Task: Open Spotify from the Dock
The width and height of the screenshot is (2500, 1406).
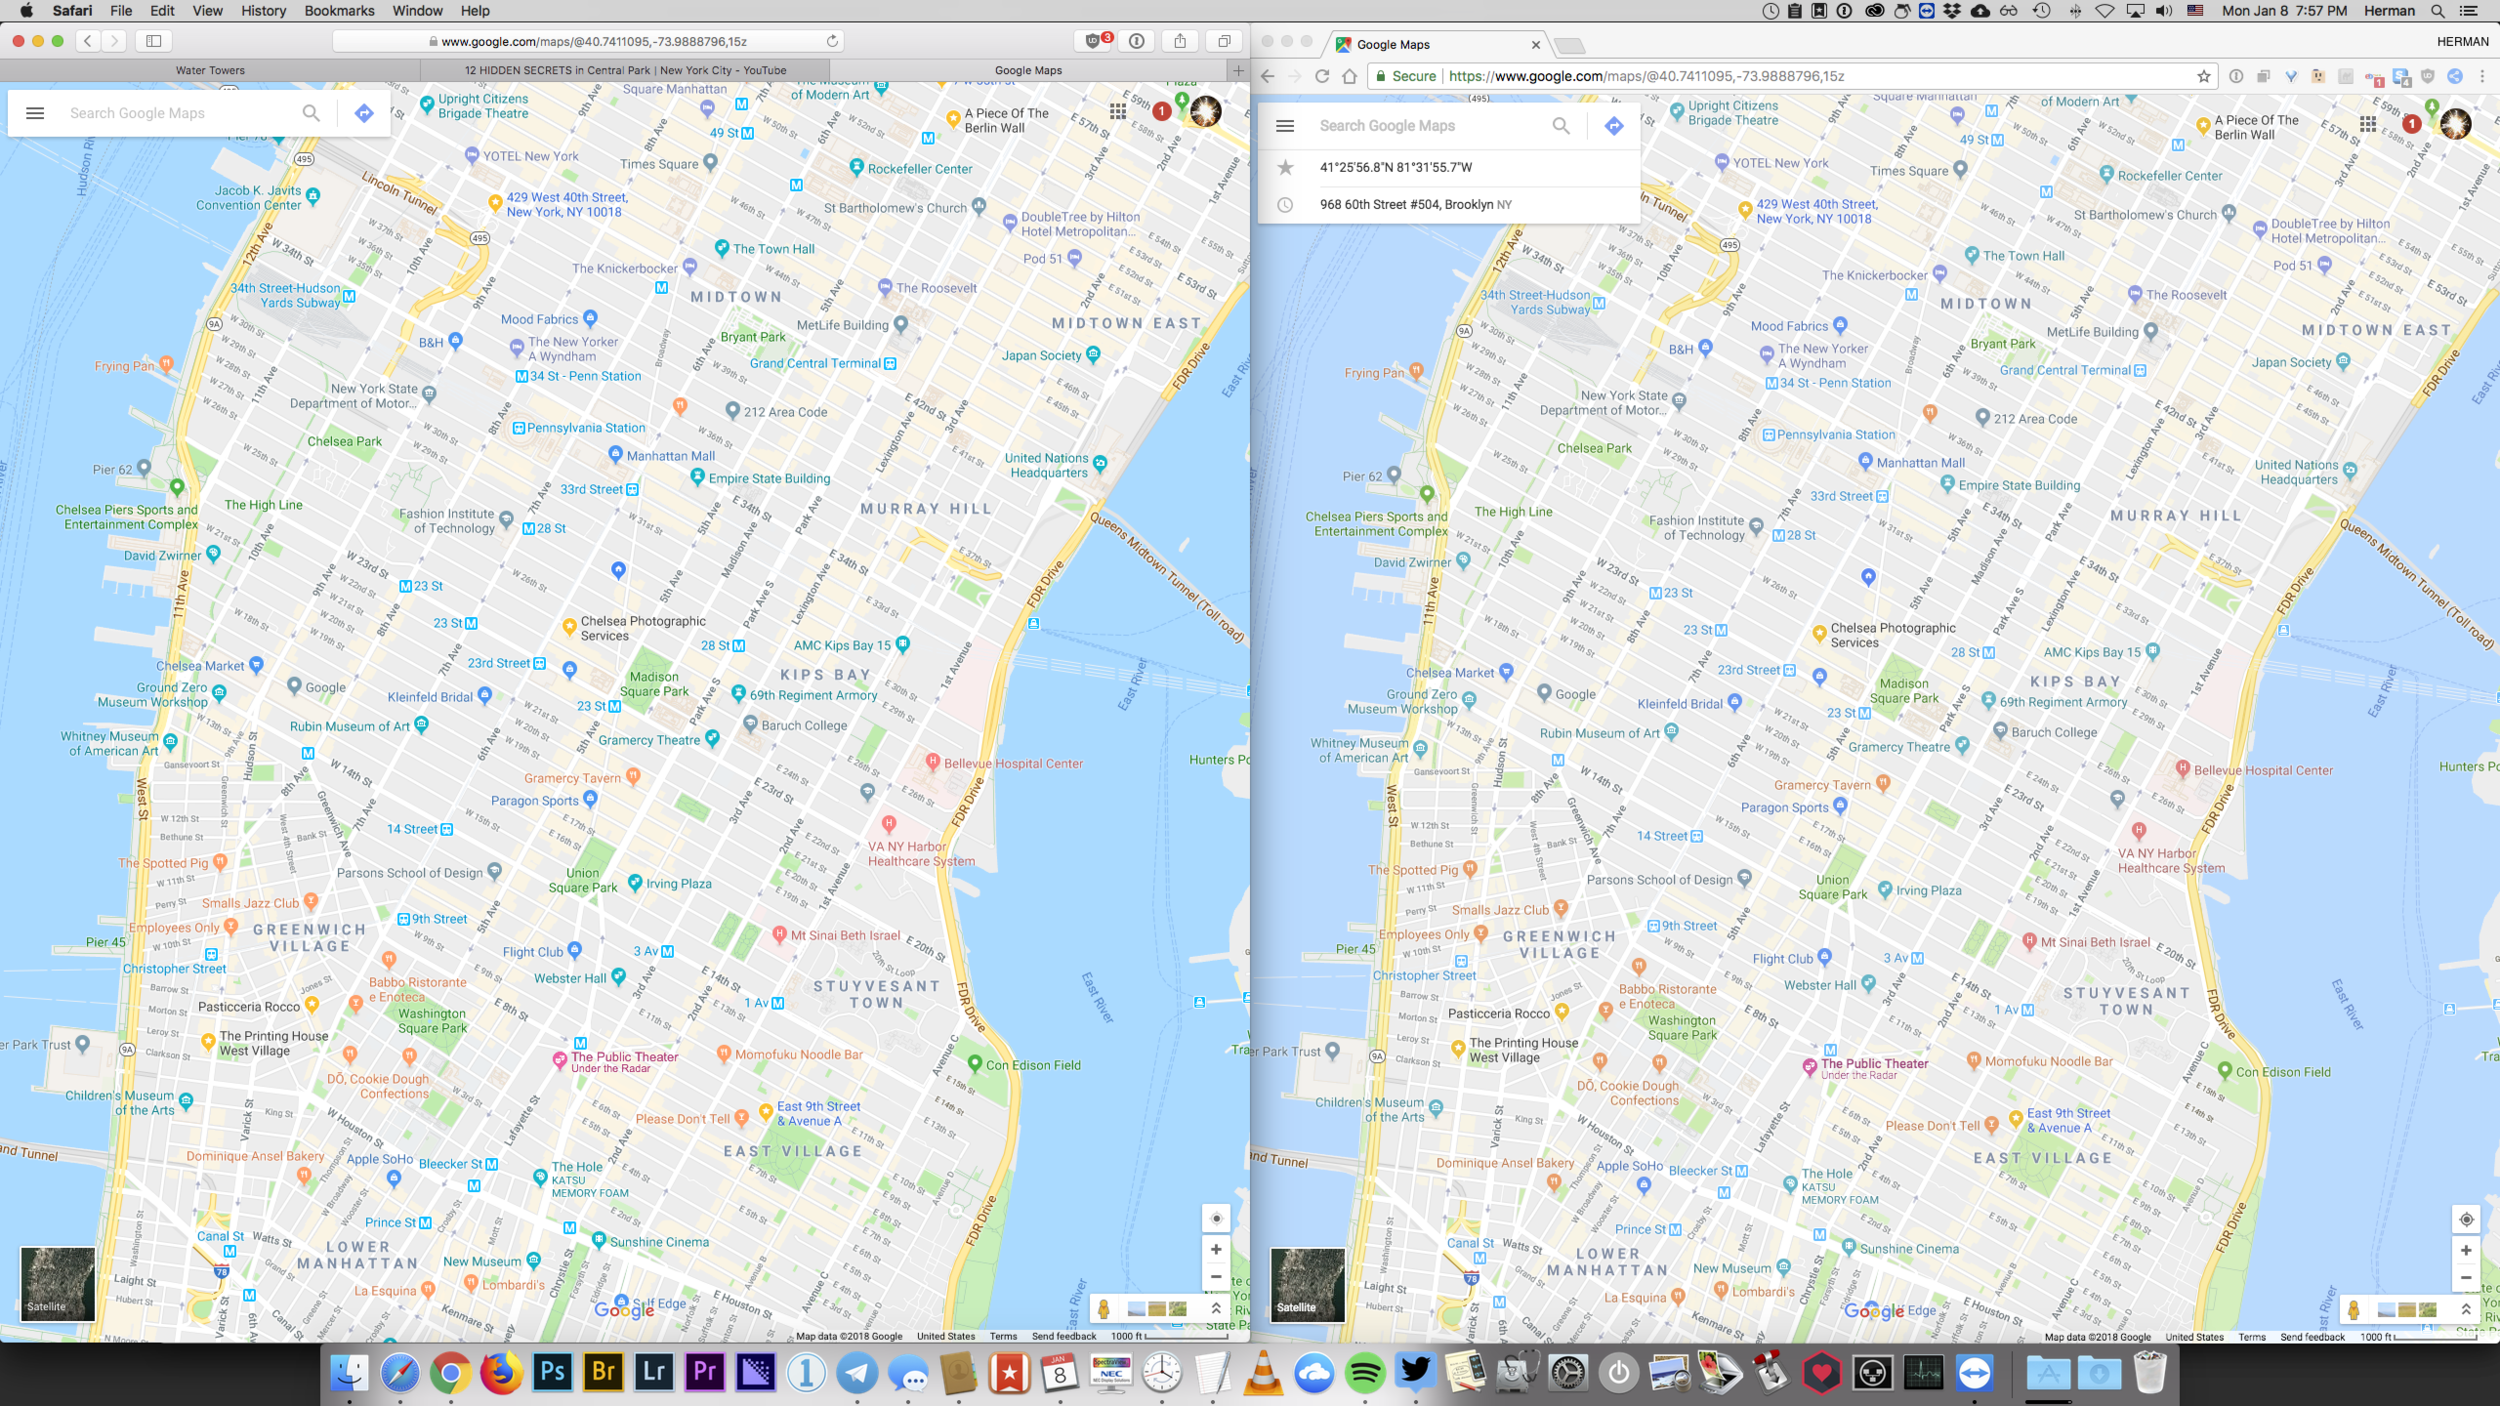Action: point(1364,1373)
